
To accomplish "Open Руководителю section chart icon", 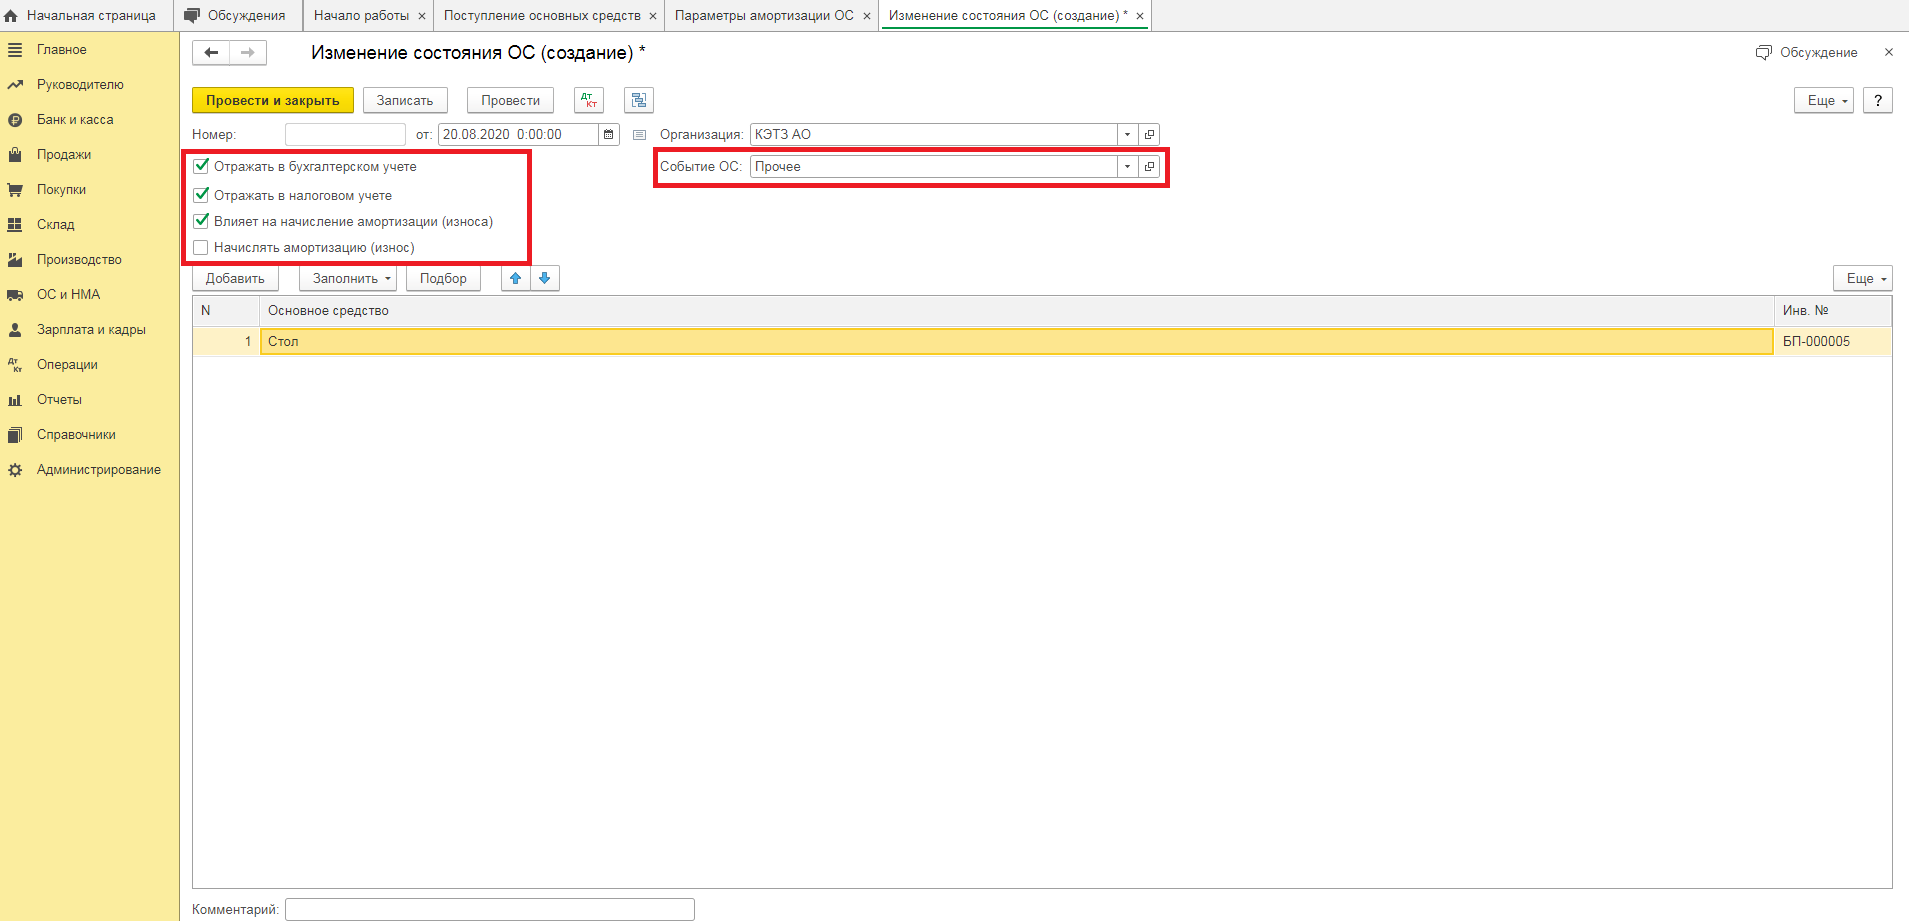I will tap(15, 85).
